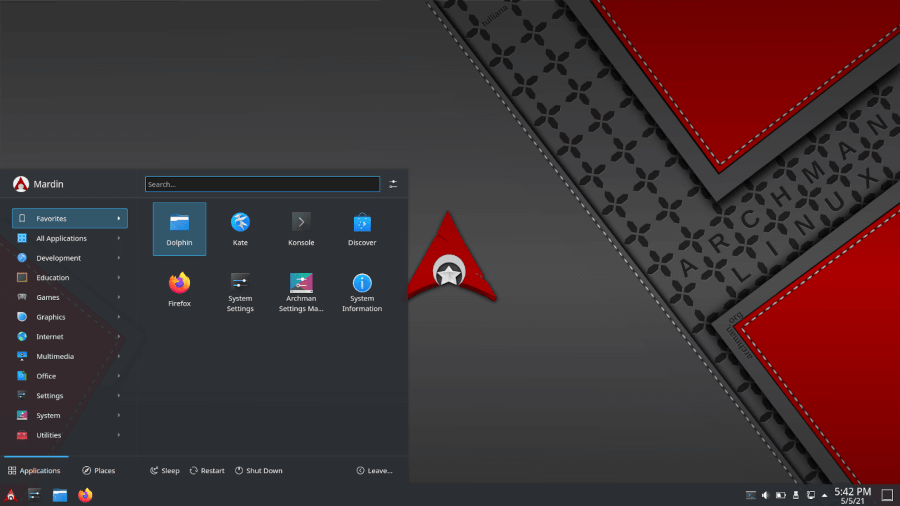This screenshot has height=506, width=900.
Task: Open system settings icon in taskbar
Action: coord(34,495)
